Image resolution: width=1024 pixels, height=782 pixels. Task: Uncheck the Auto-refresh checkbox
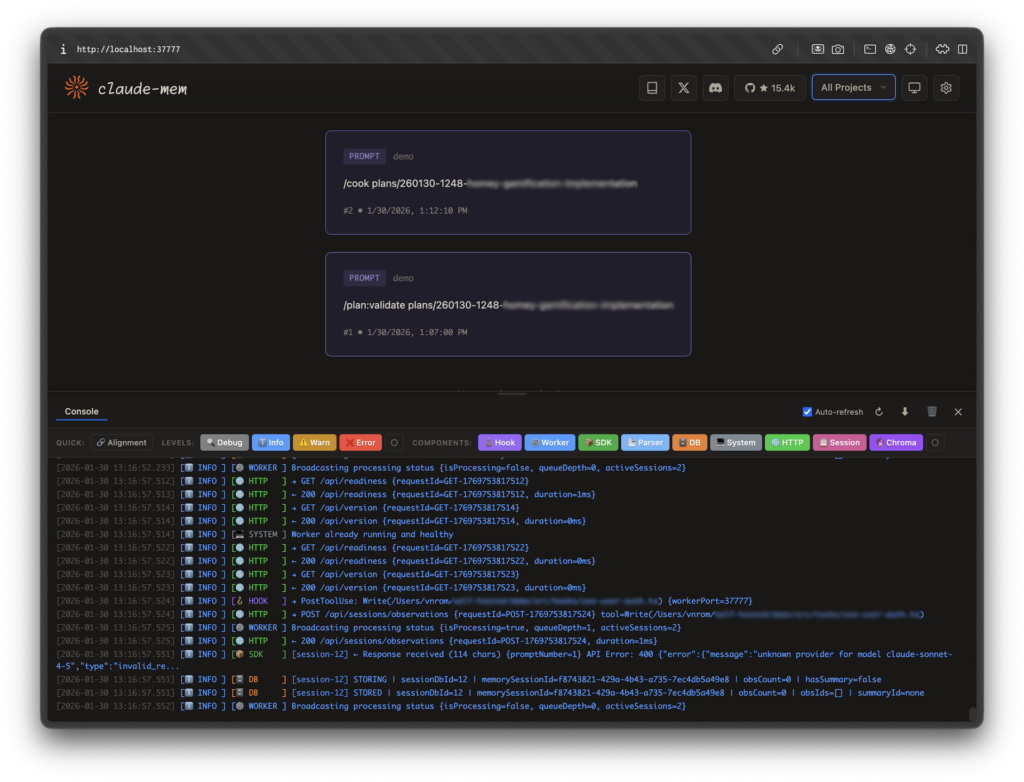click(808, 412)
